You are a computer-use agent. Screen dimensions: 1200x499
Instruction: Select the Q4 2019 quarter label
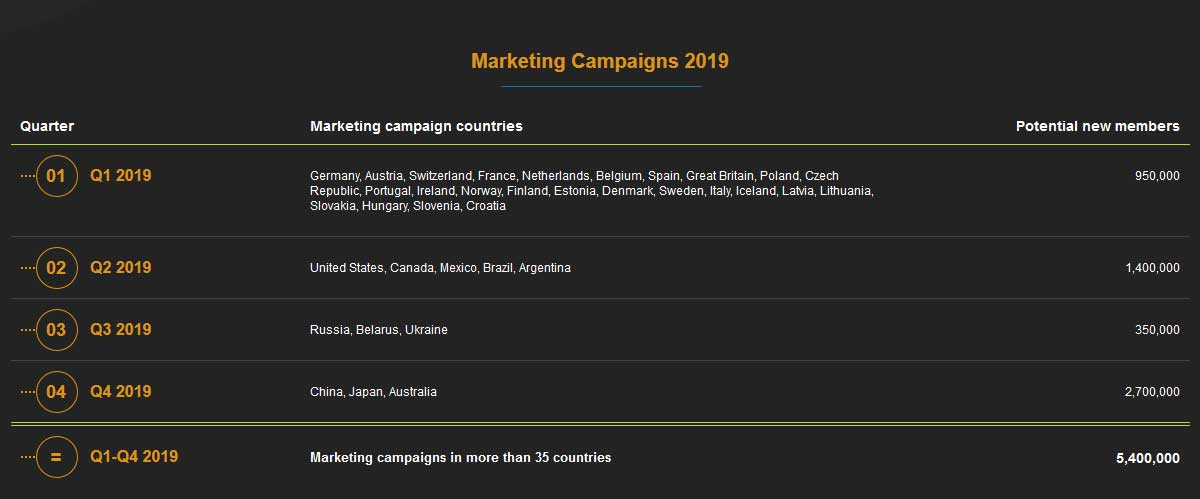pos(120,392)
